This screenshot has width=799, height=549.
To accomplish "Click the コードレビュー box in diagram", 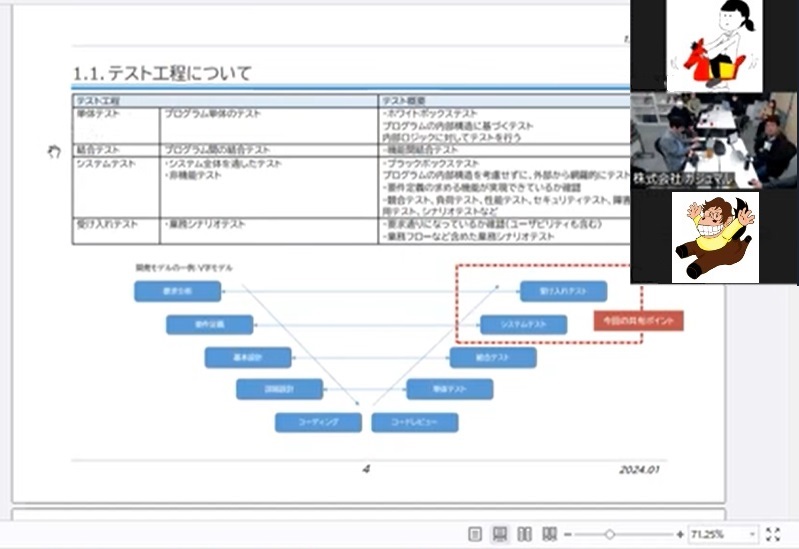I will pos(414,422).
